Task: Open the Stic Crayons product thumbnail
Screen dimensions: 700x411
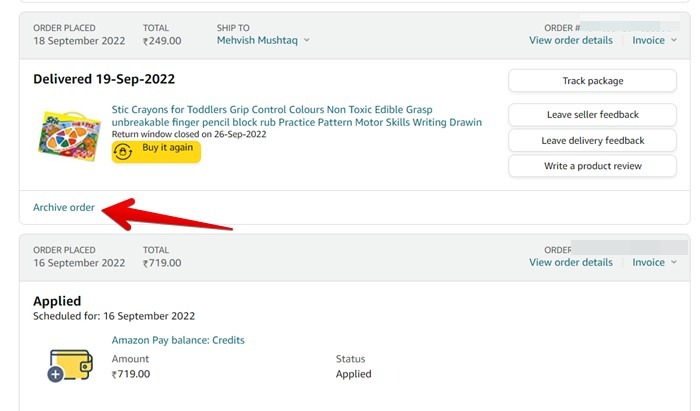Action: [x=69, y=136]
